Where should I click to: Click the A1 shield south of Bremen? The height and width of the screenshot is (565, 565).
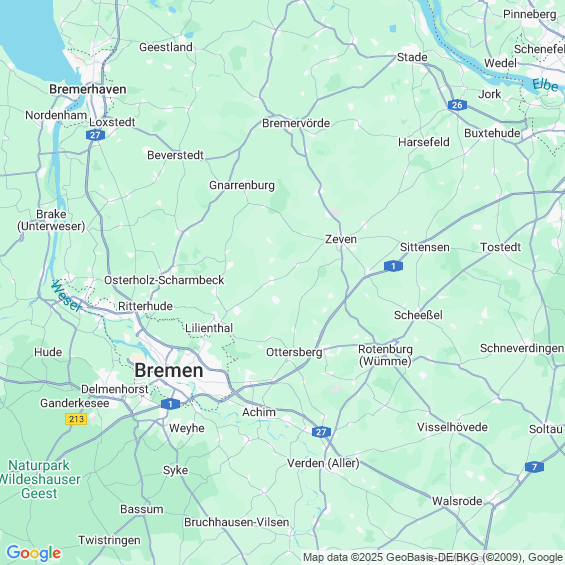(170, 404)
